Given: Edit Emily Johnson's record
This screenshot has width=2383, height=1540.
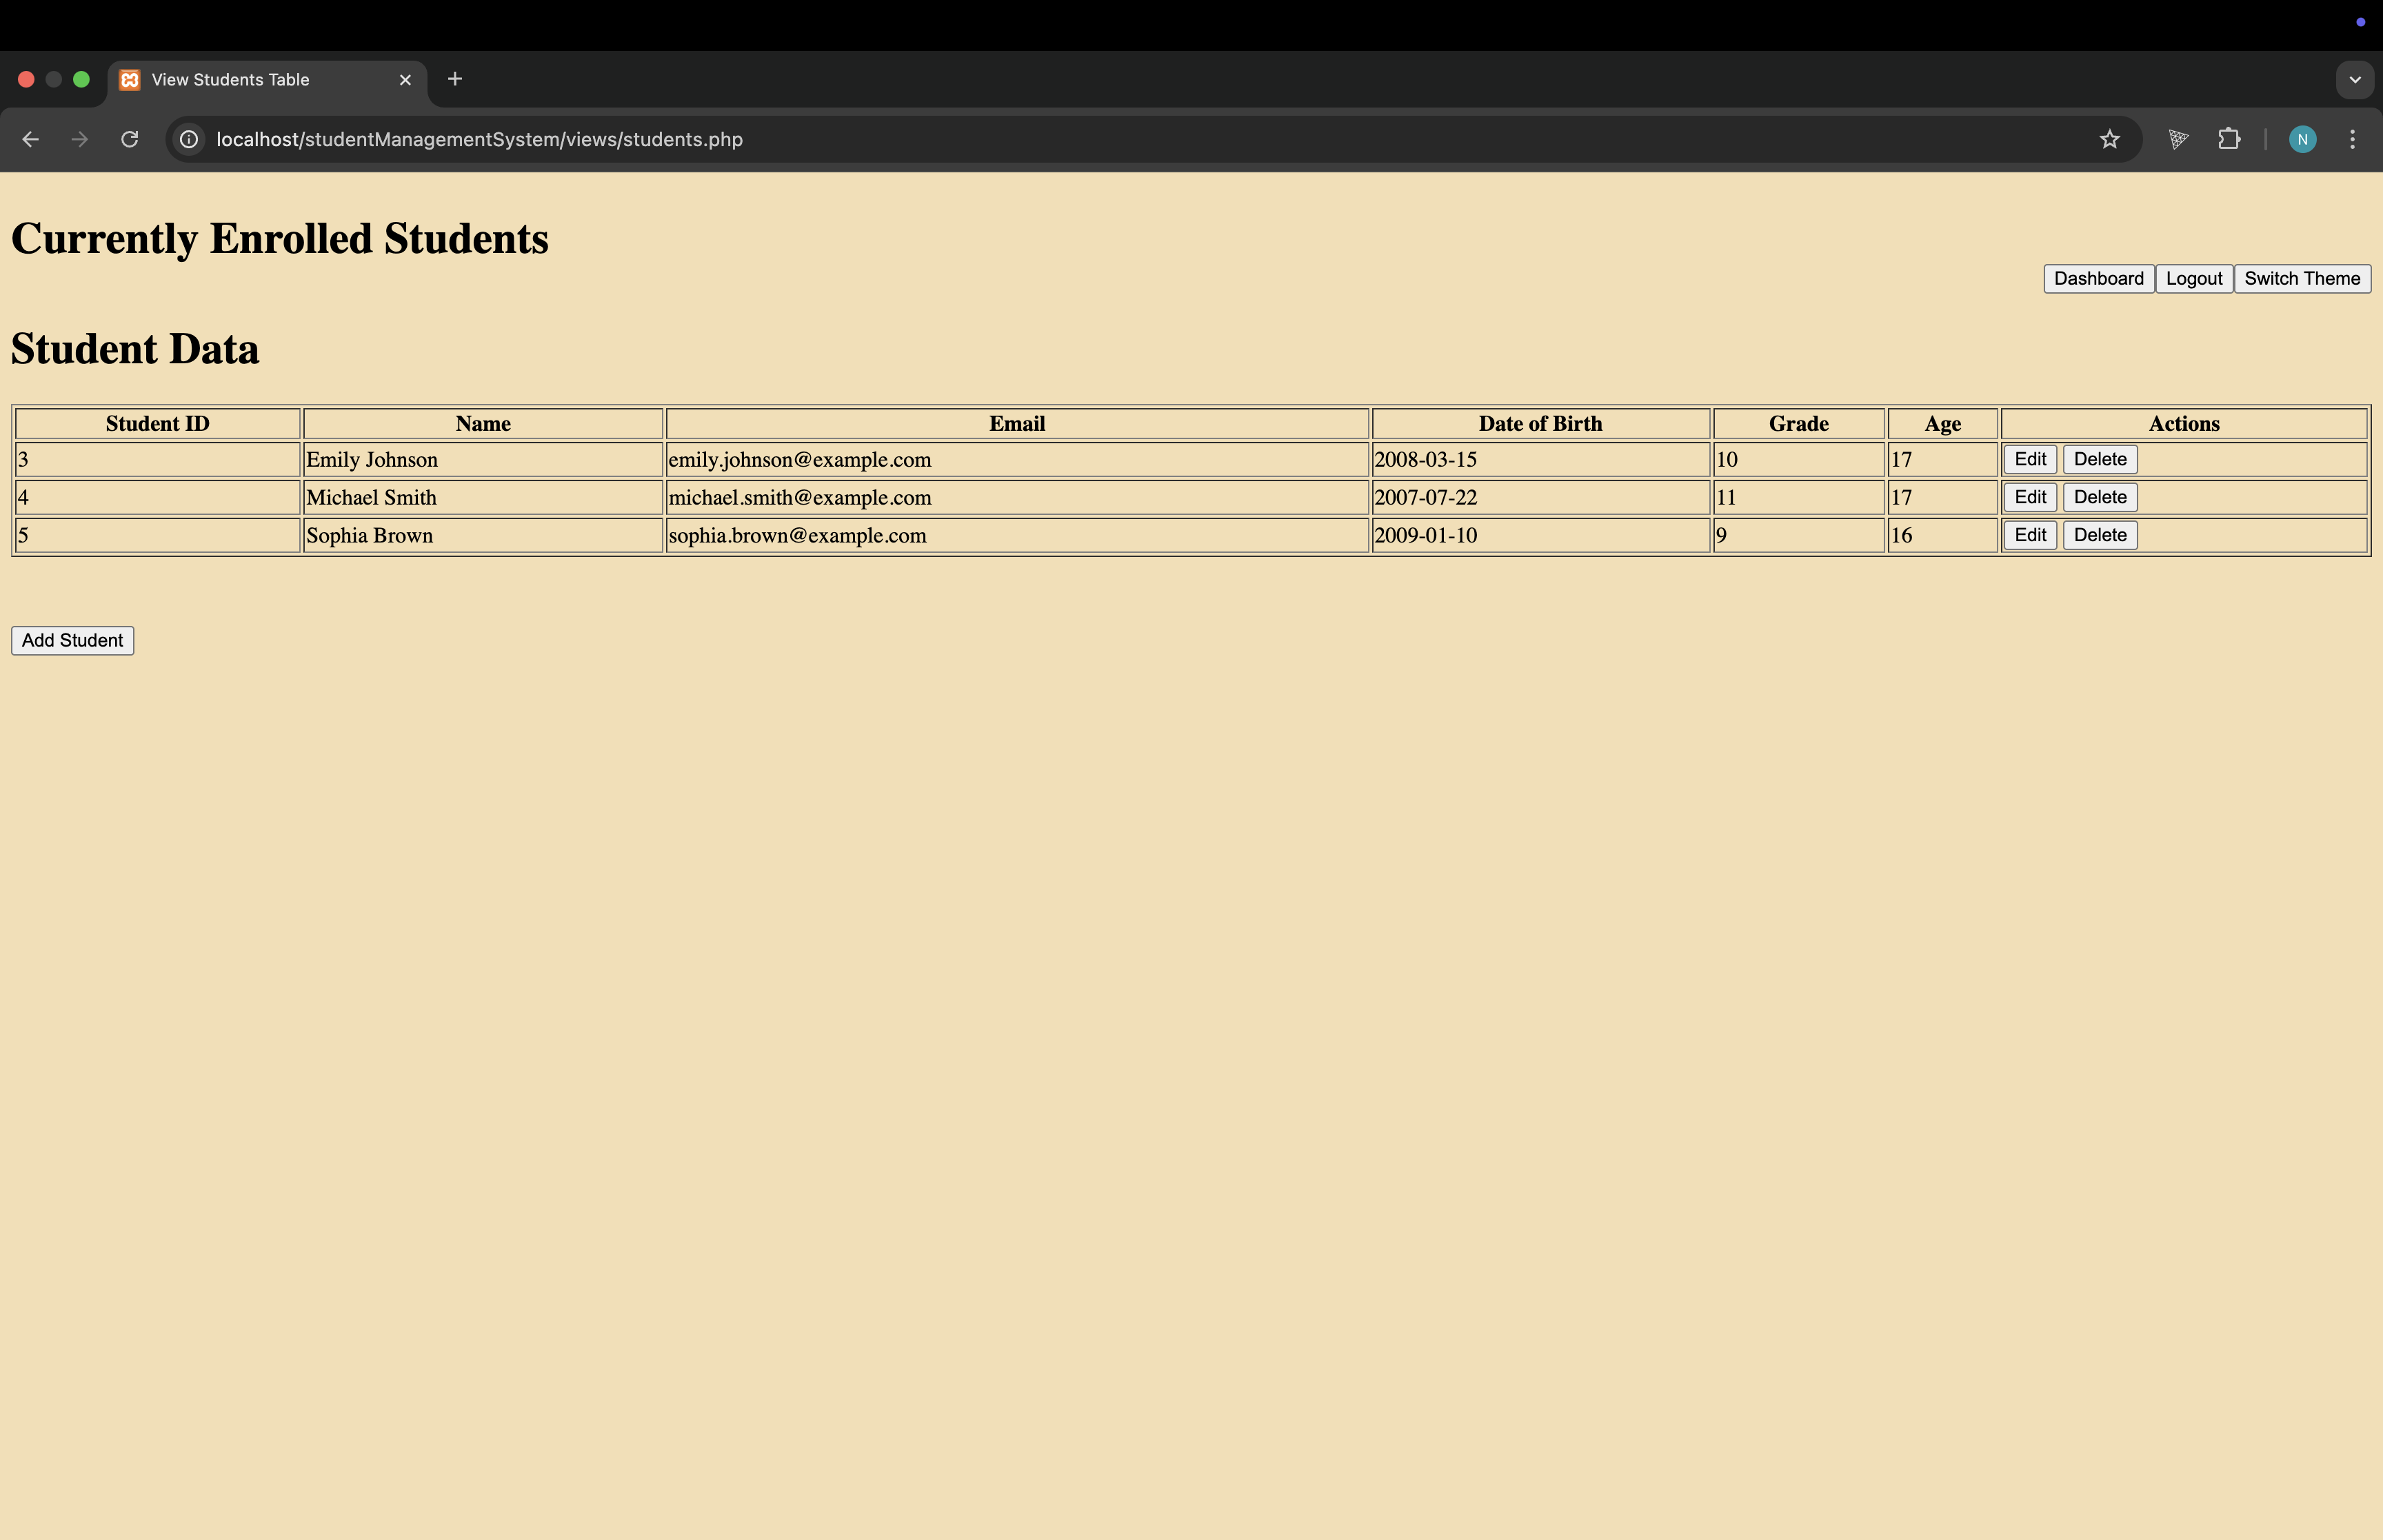Looking at the screenshot, I should pos(2029,459).
